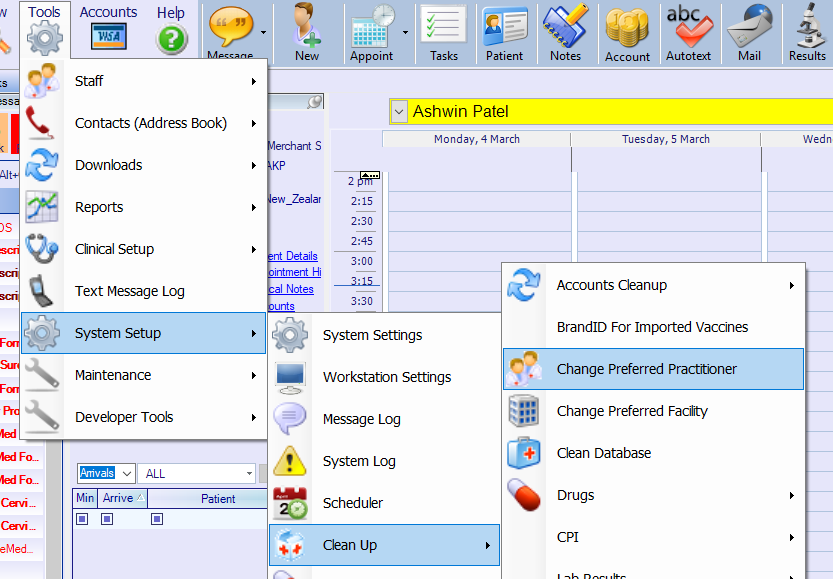
Task: Open the Appoint button dropdown arrow
Action: pyautogui.click(x=405, y=32)
